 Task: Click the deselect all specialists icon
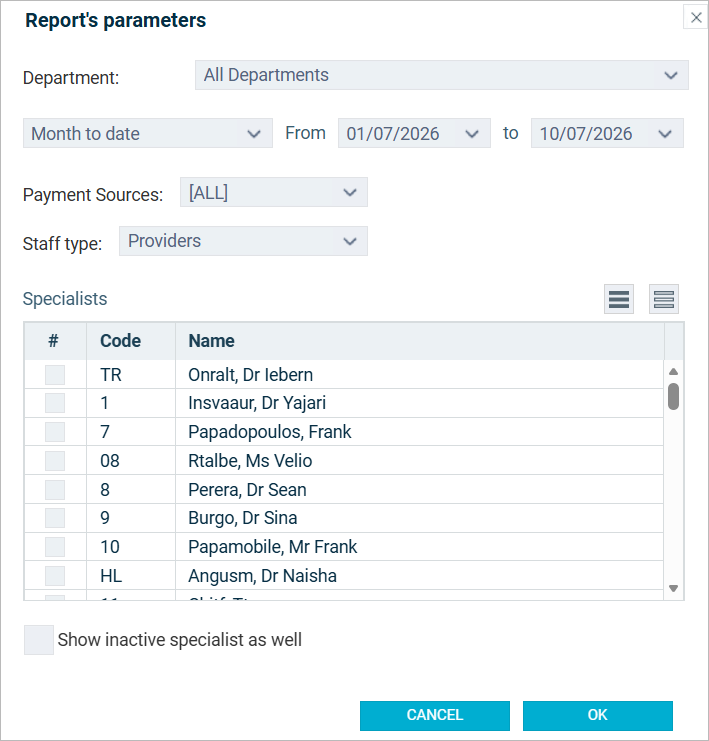click(x=664, y=299)
